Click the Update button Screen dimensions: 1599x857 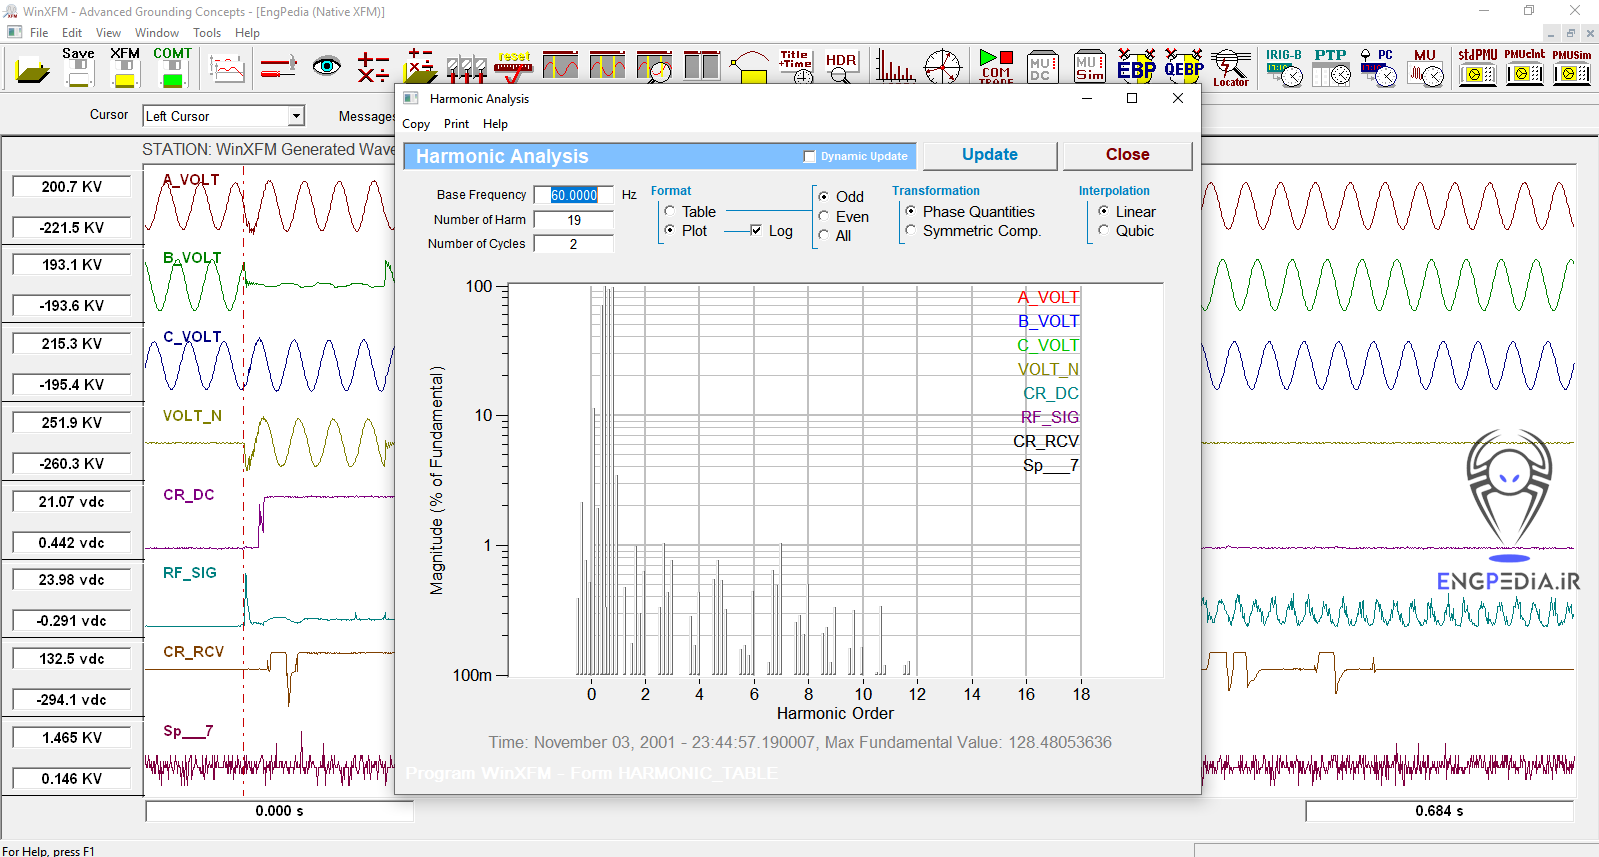tap(990, 155)
